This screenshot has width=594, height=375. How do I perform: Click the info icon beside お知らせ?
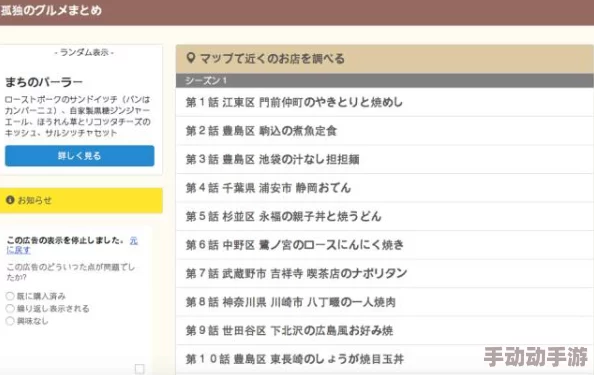click(10, 200)
